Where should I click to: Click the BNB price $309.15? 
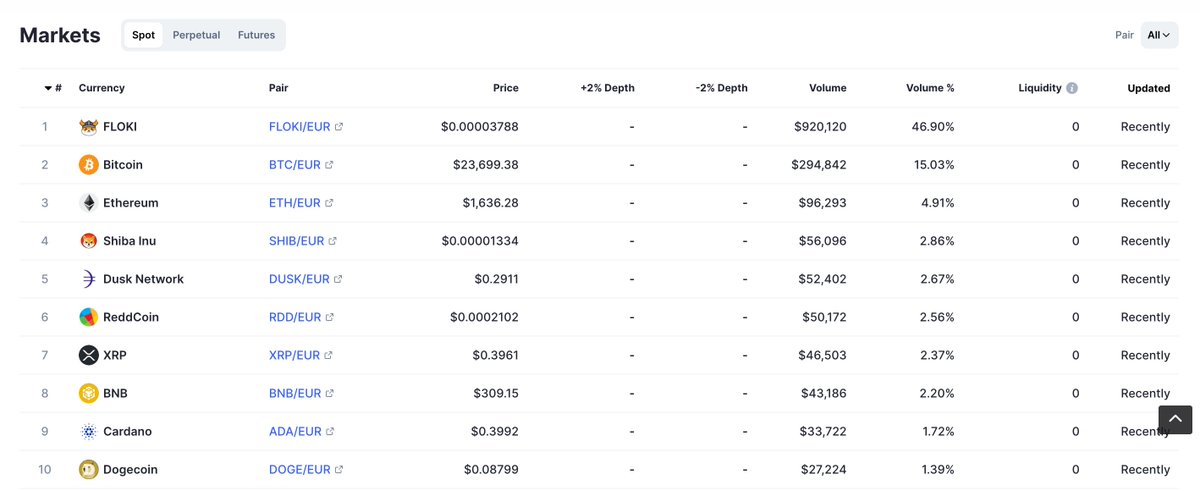coord(496,393)
